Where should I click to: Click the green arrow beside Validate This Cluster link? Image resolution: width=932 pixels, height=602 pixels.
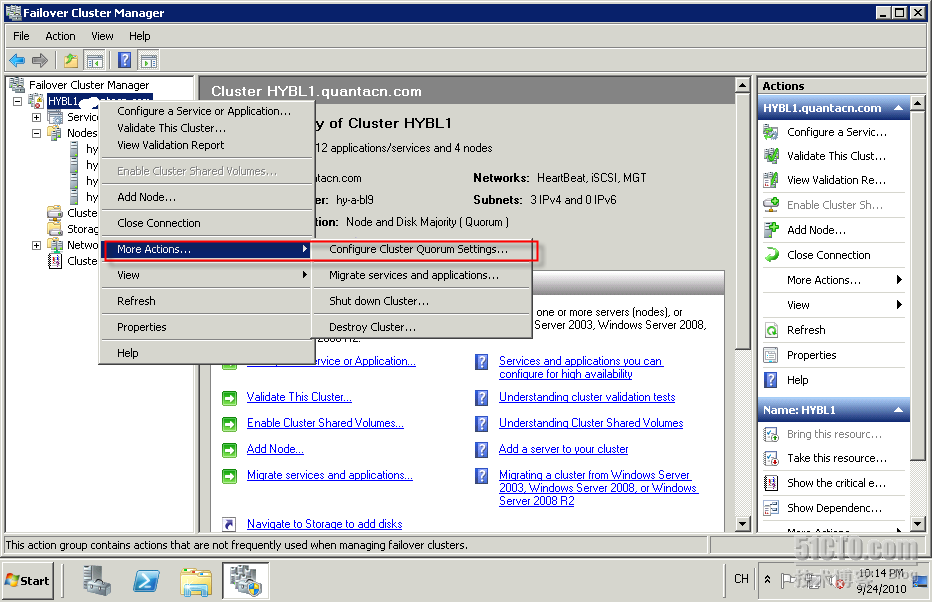pos(229,398)
